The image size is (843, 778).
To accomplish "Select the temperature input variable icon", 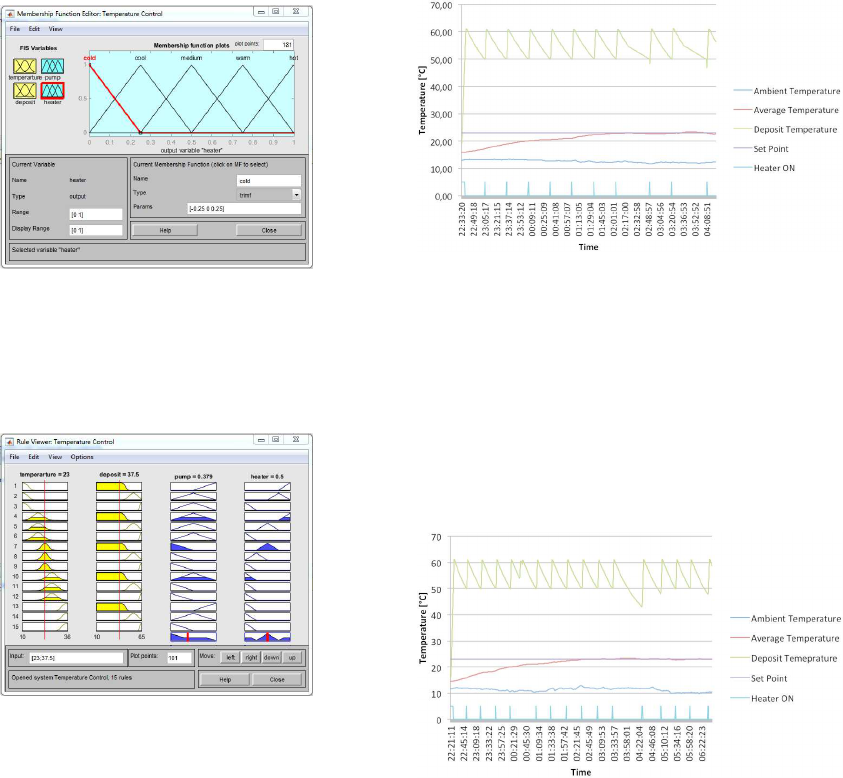I will 25,65.
